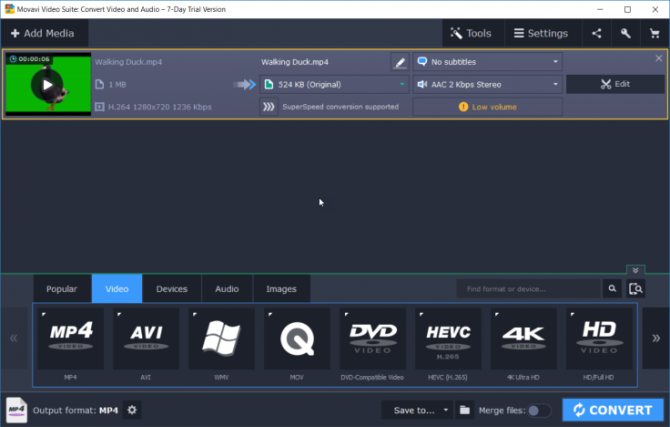Viewport: 670px width, 427px height.
Task: Open the 524 KB (Original) size dropdown
Action: point(334,84)
